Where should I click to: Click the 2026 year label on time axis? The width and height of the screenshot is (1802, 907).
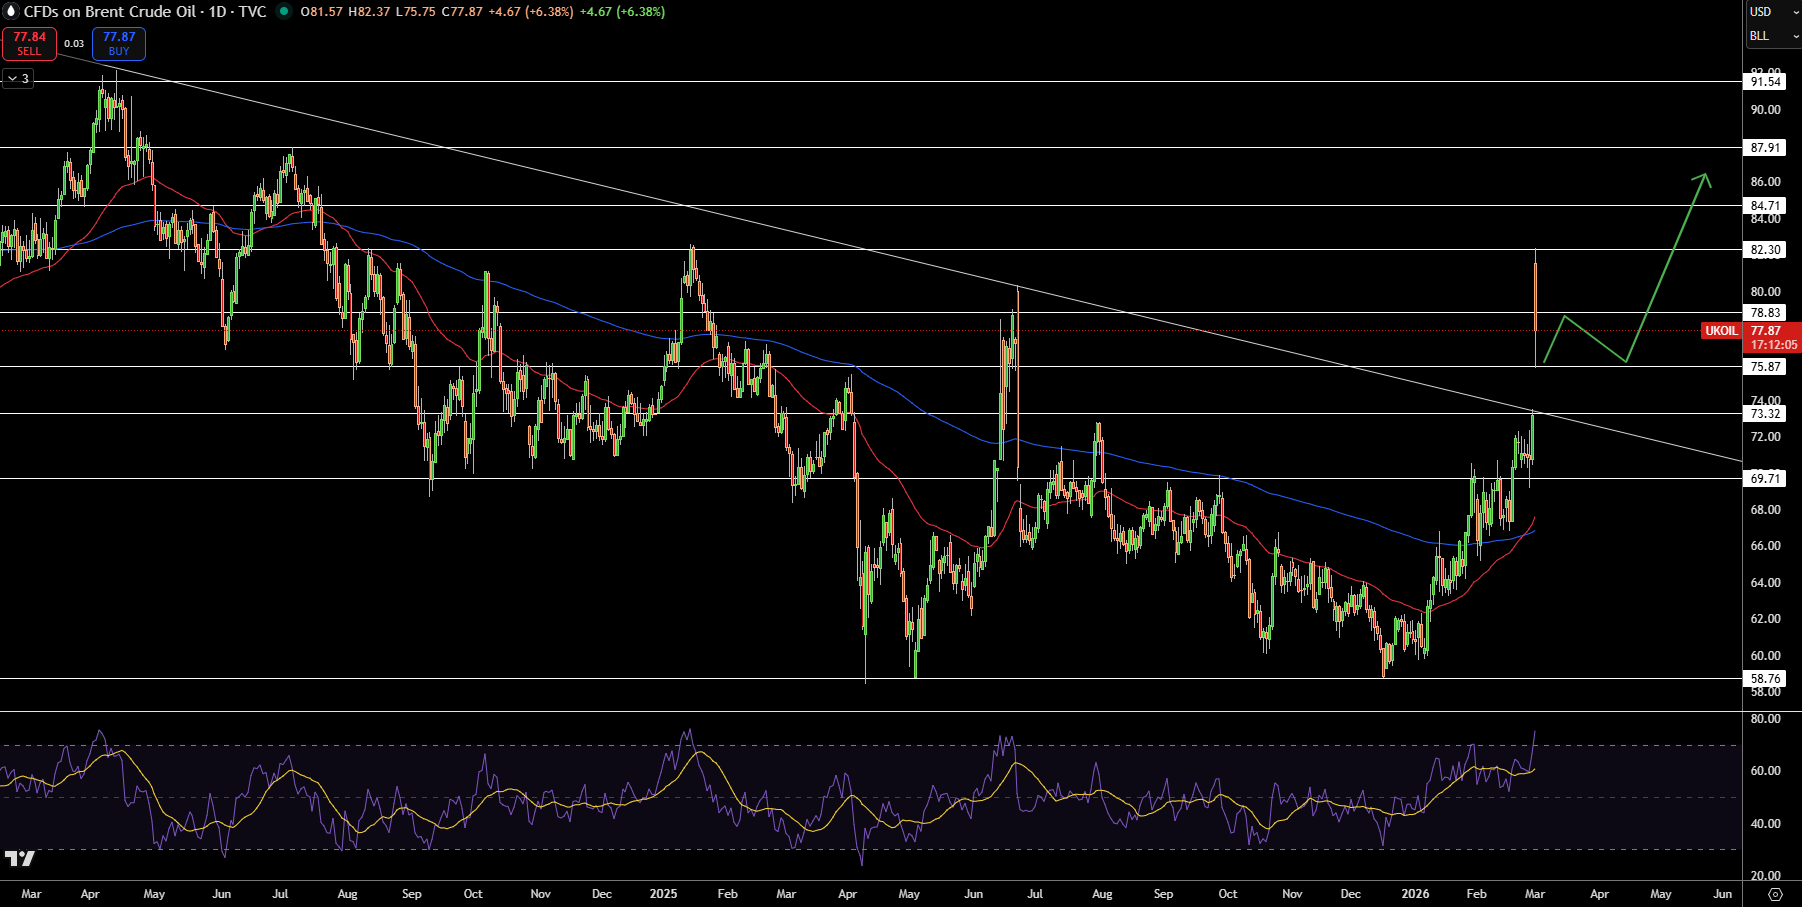[1415, 894]
